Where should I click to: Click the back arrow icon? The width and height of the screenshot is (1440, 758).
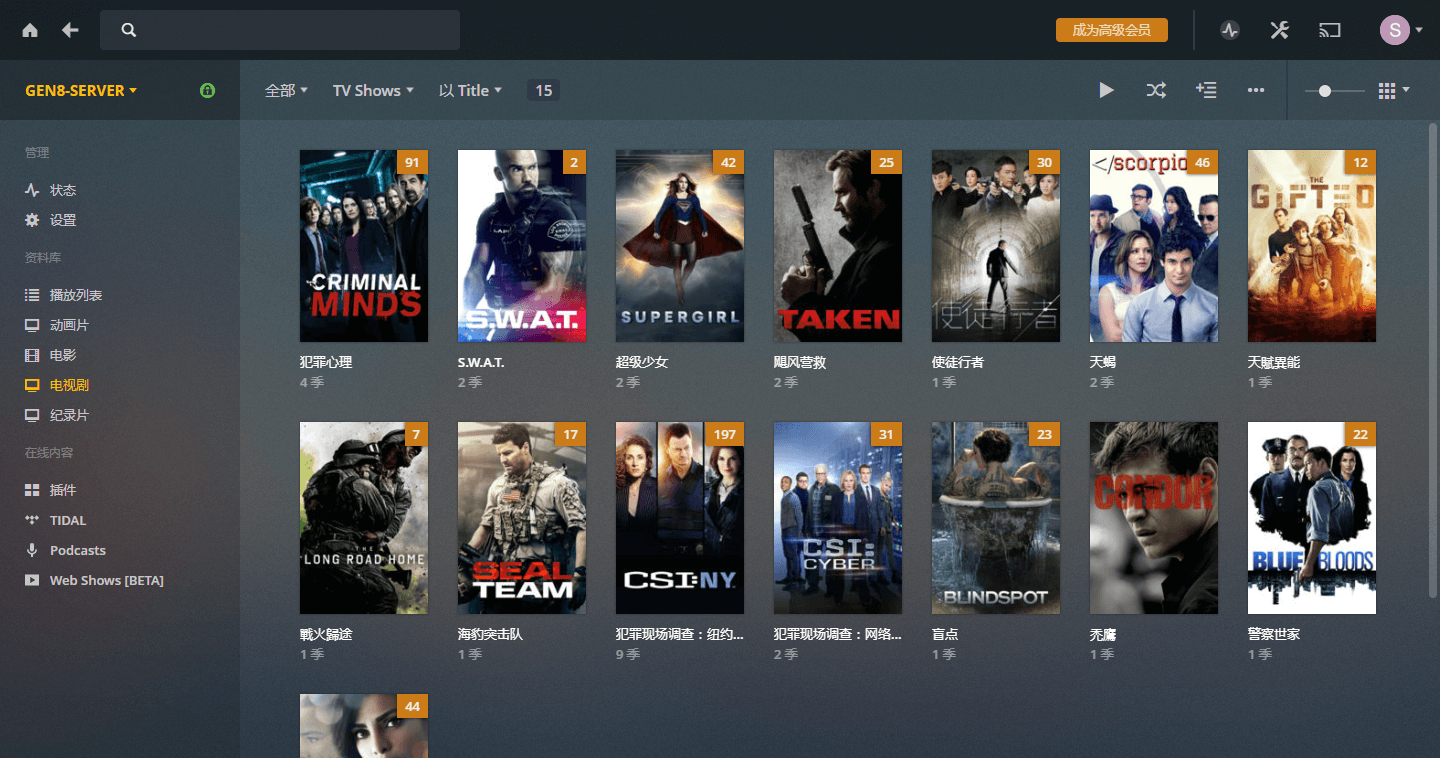tap(70, 30)
